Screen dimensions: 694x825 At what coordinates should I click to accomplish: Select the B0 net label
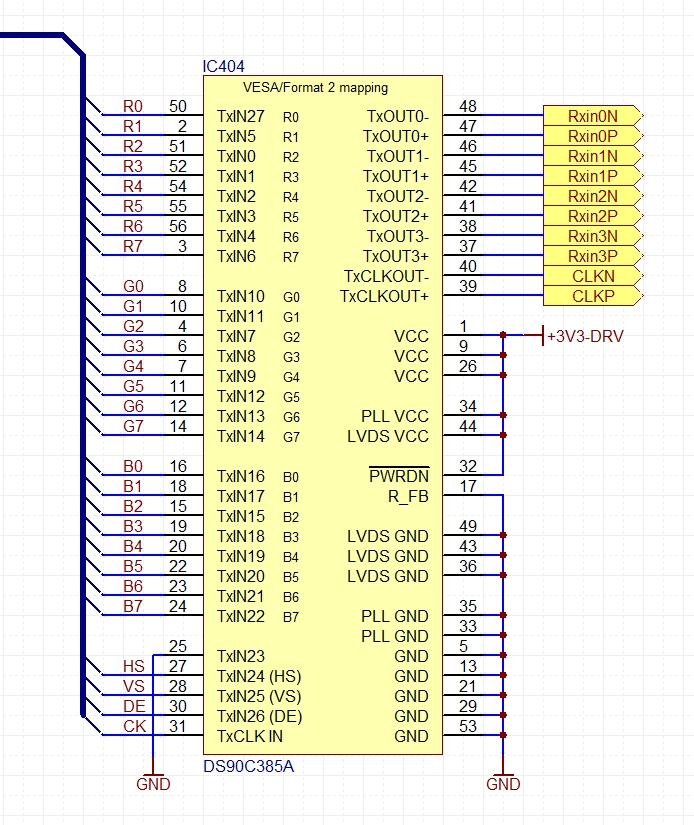click(x=133, y=466)
